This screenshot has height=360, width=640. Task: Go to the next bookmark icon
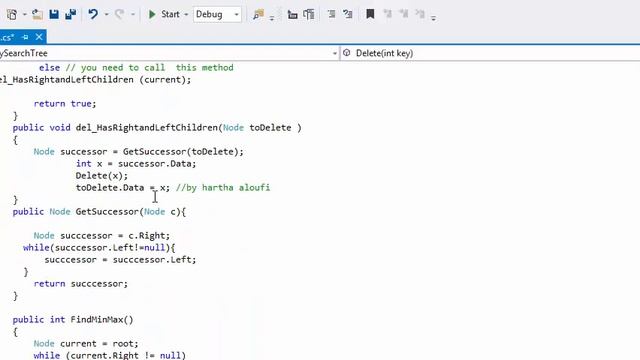click(x=404, y=14)
